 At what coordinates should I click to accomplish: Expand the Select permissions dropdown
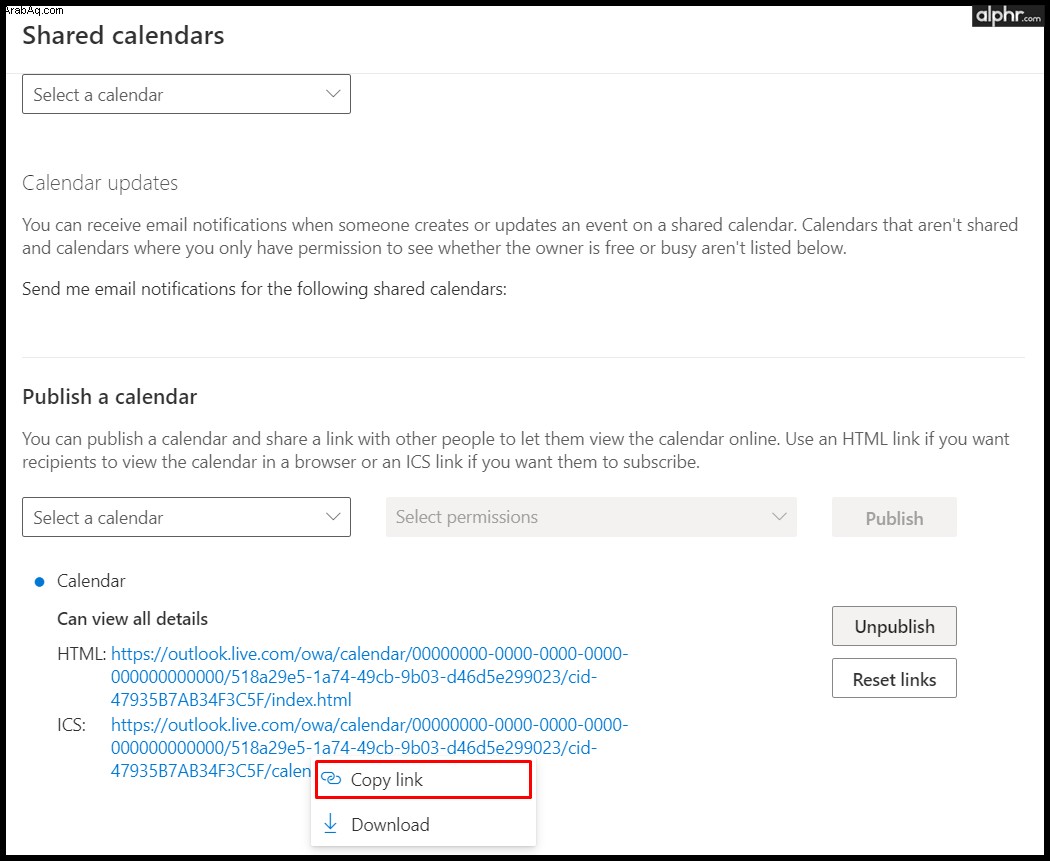click(591, 517)
